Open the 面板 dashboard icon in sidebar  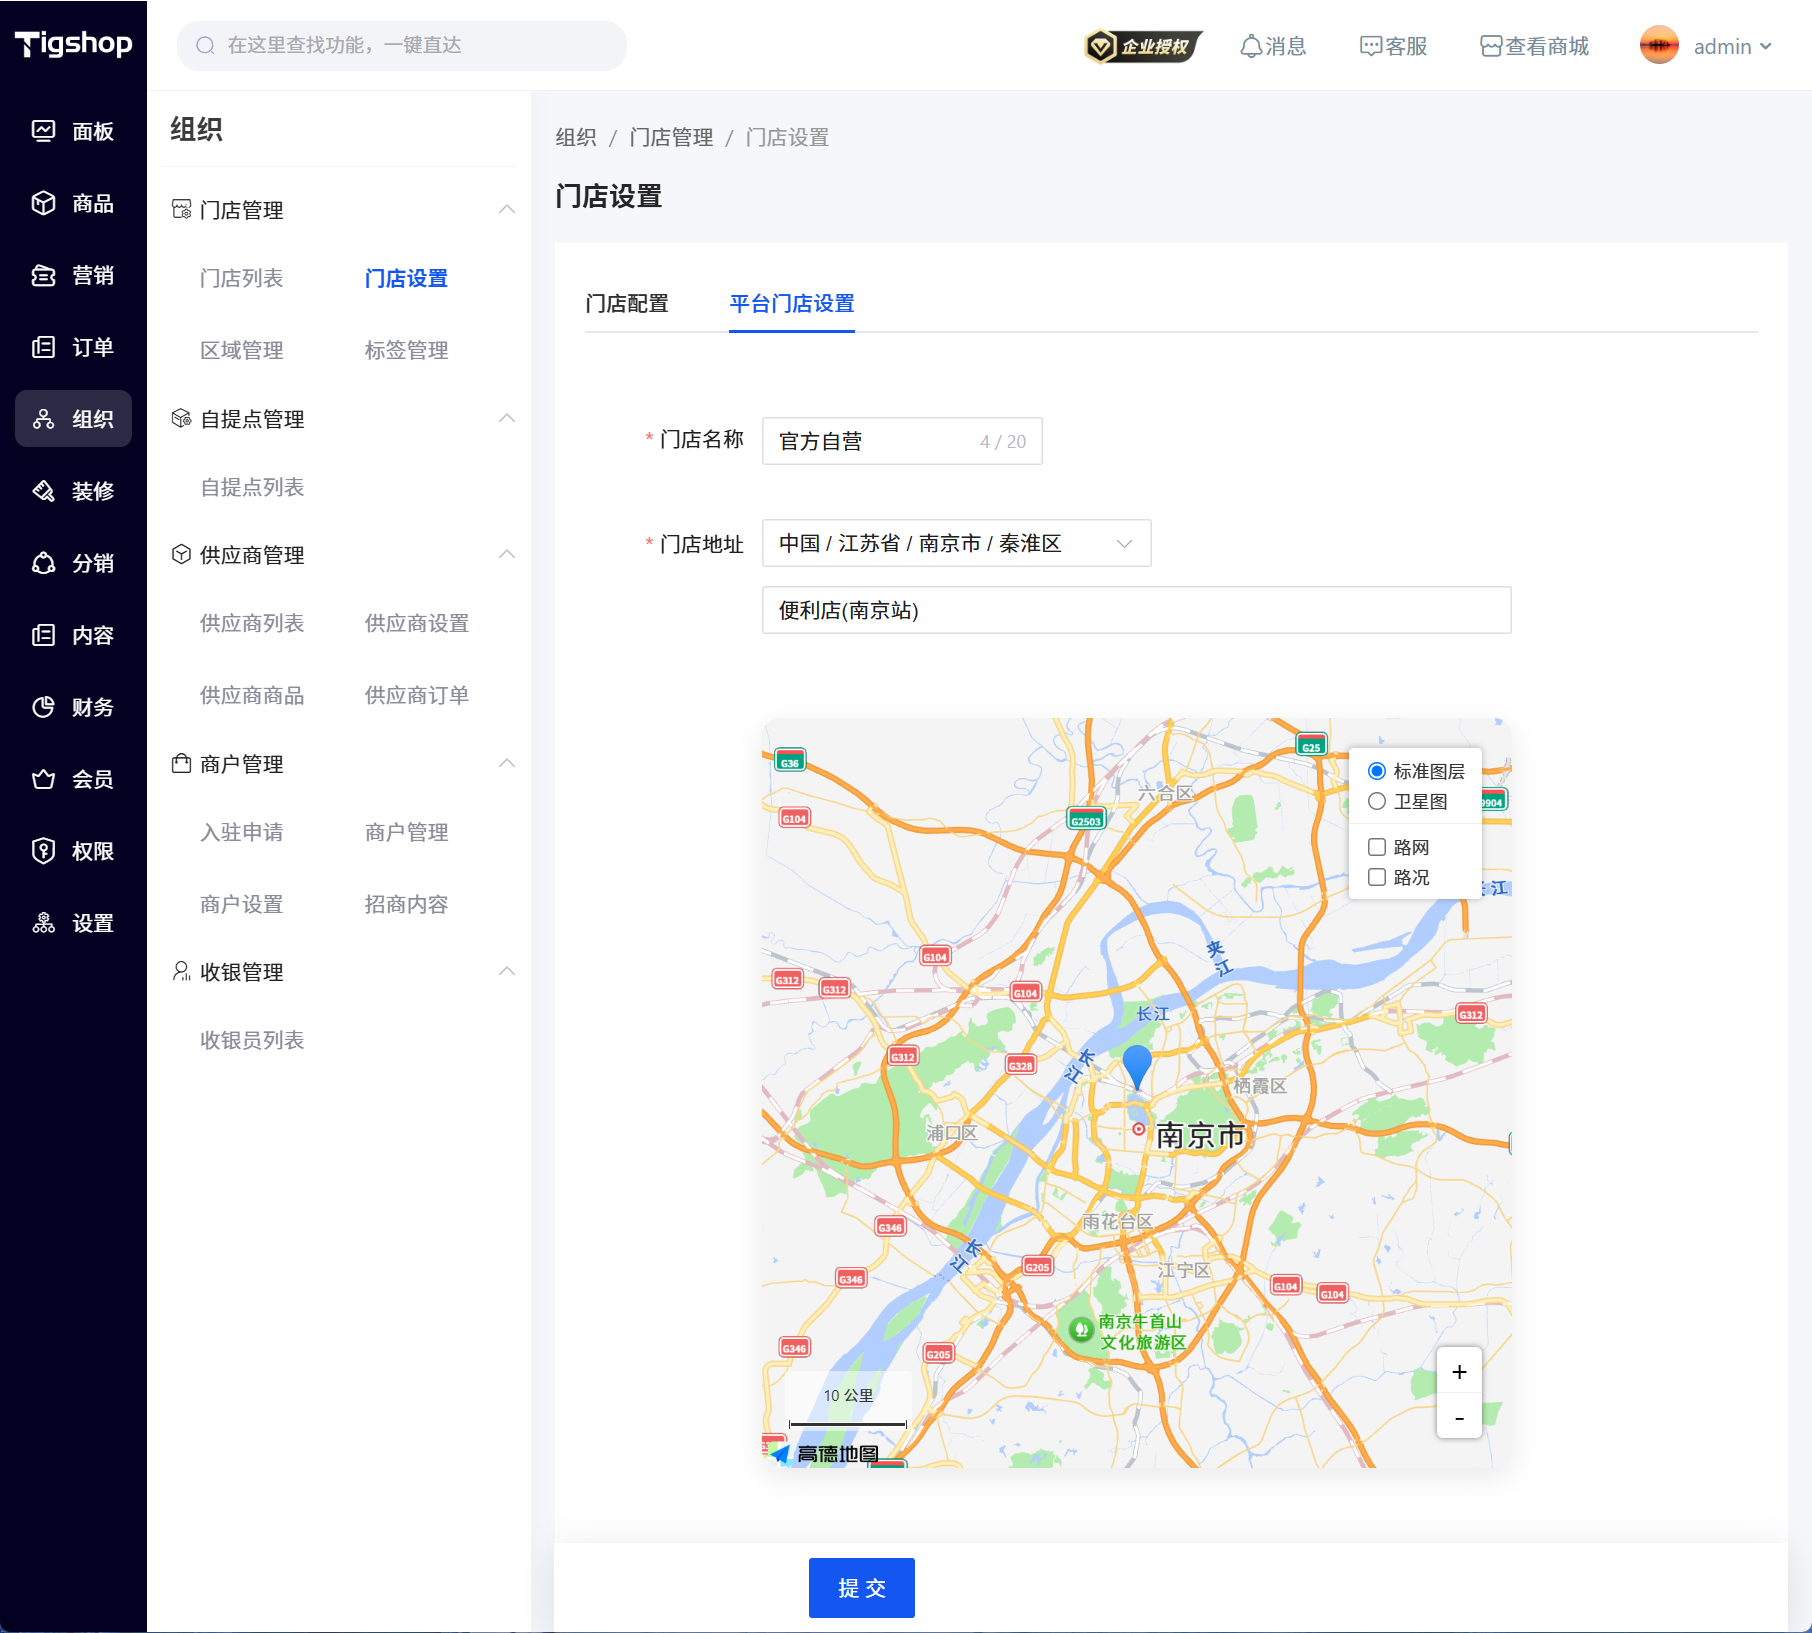(x=43, y=131)
